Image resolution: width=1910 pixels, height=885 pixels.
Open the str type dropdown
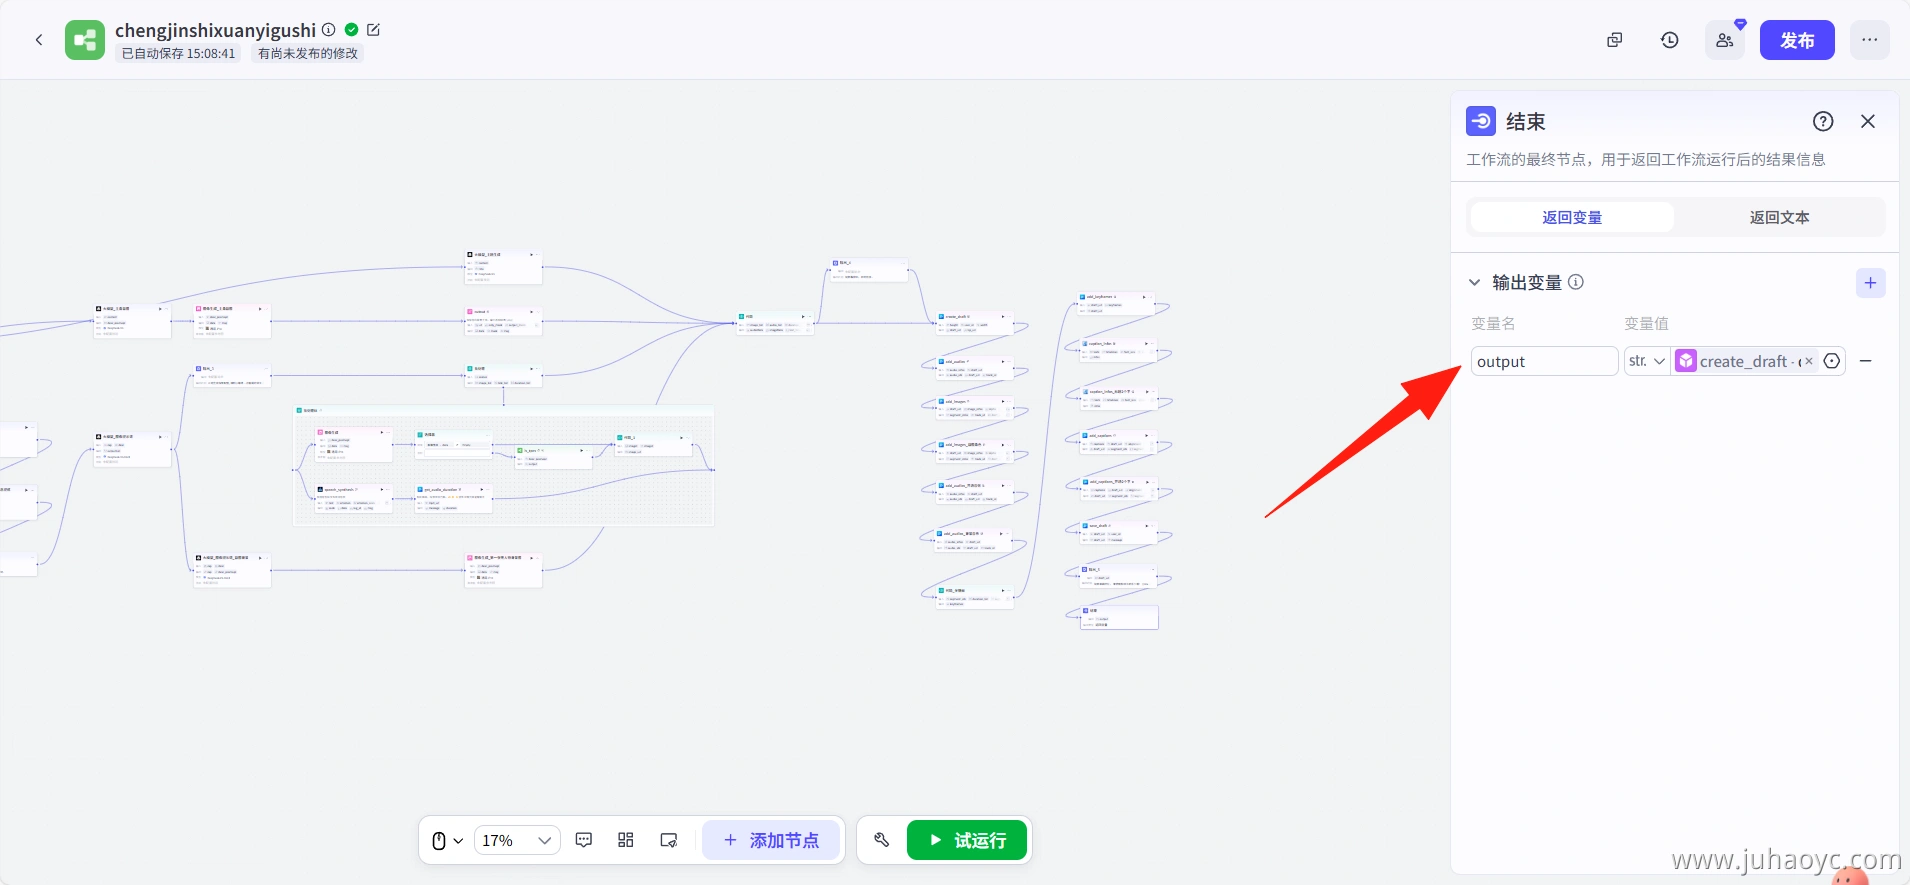coord(1646,361)
